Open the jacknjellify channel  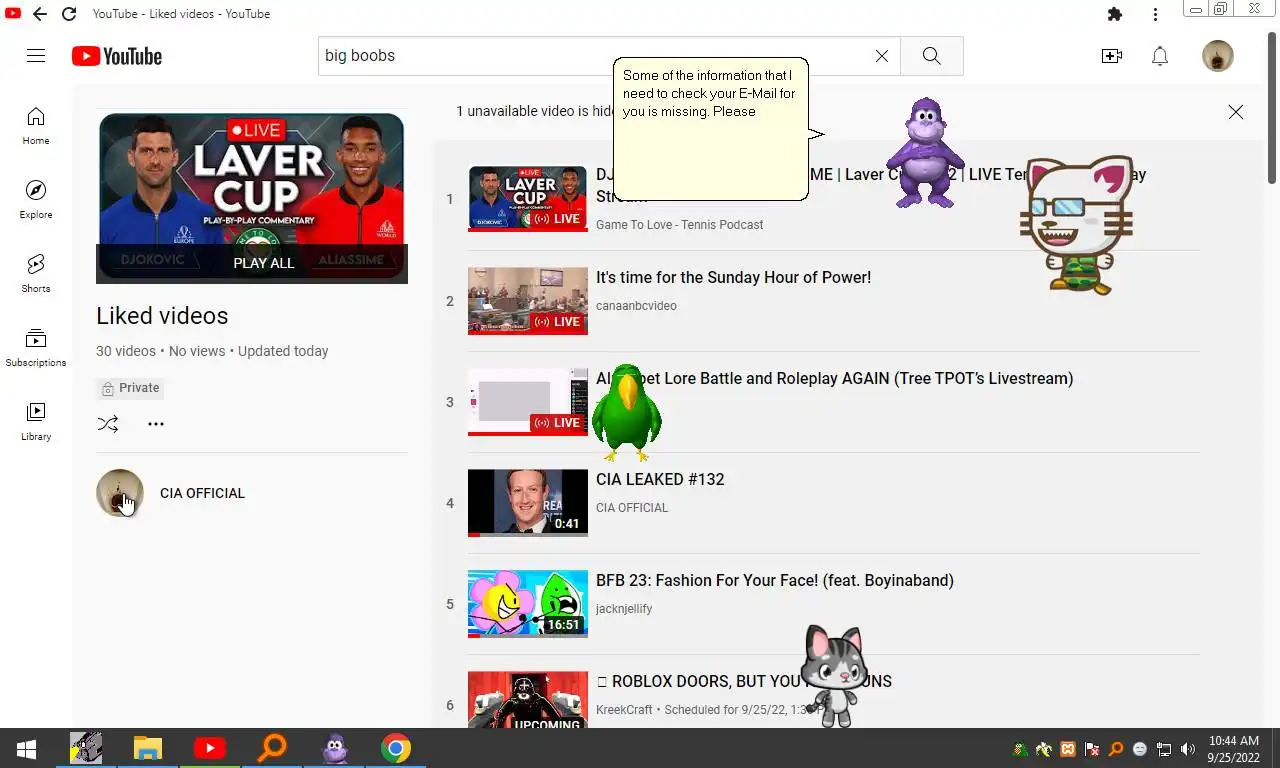tap(624, 609)
